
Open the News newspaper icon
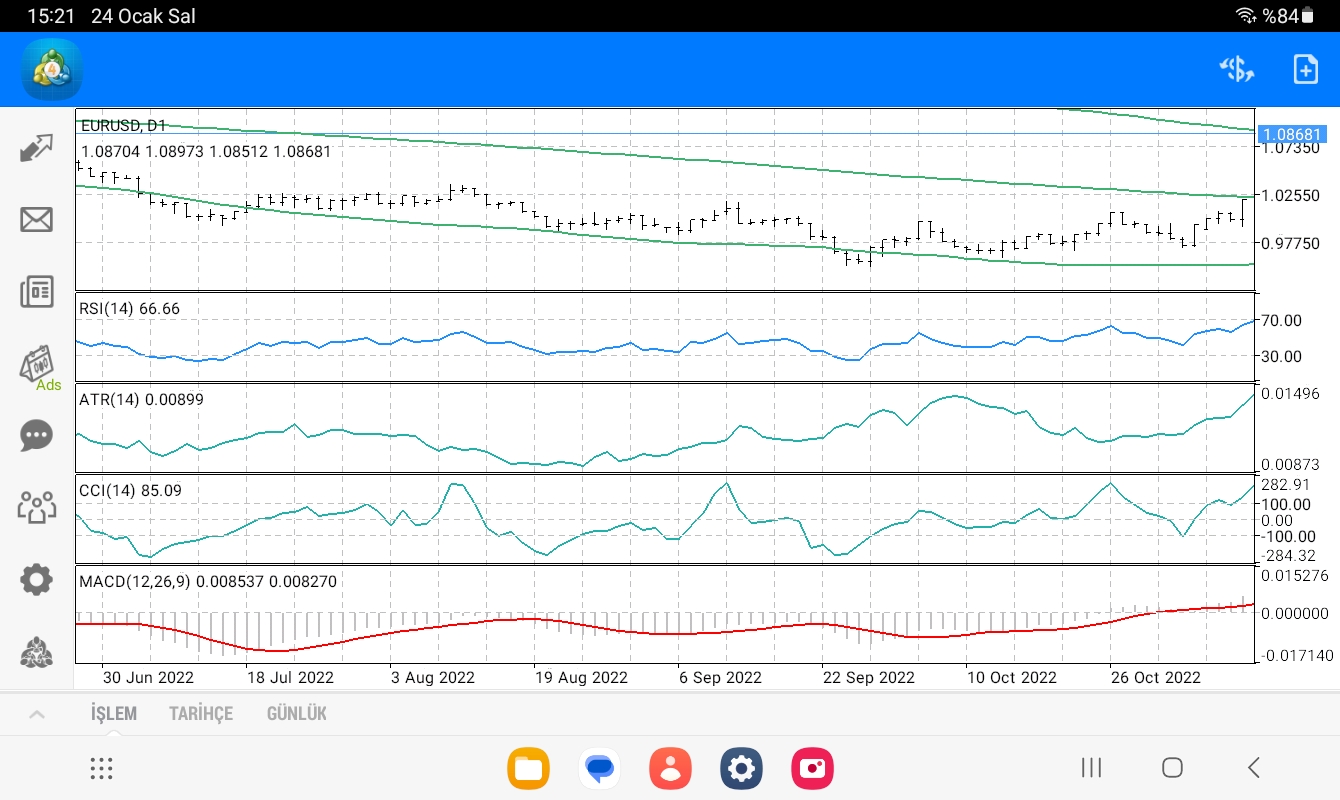coord(36,292)
